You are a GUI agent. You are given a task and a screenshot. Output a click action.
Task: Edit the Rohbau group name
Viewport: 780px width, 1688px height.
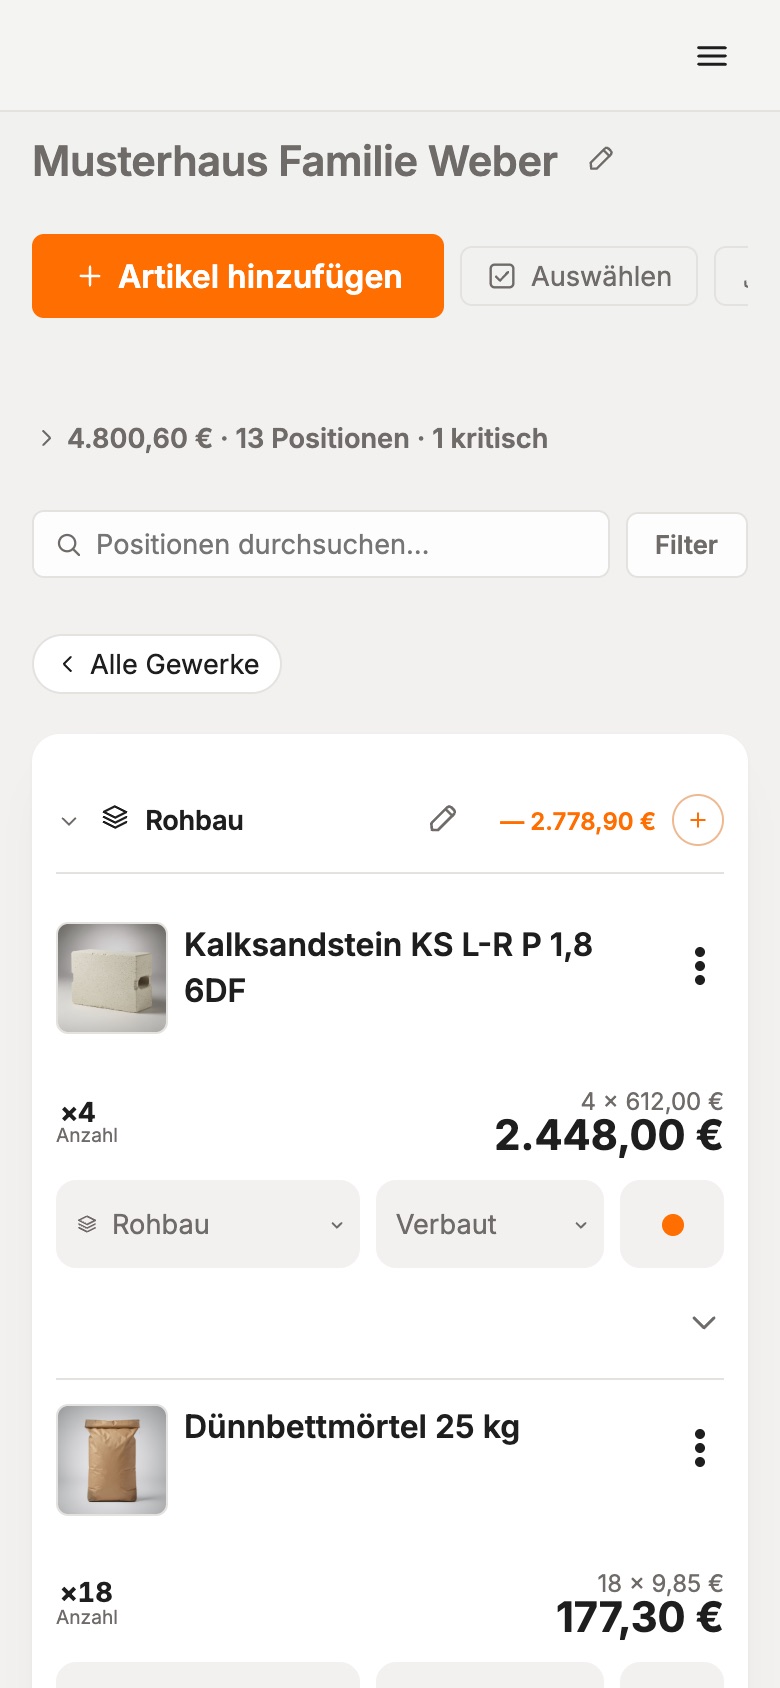point(443,820)
